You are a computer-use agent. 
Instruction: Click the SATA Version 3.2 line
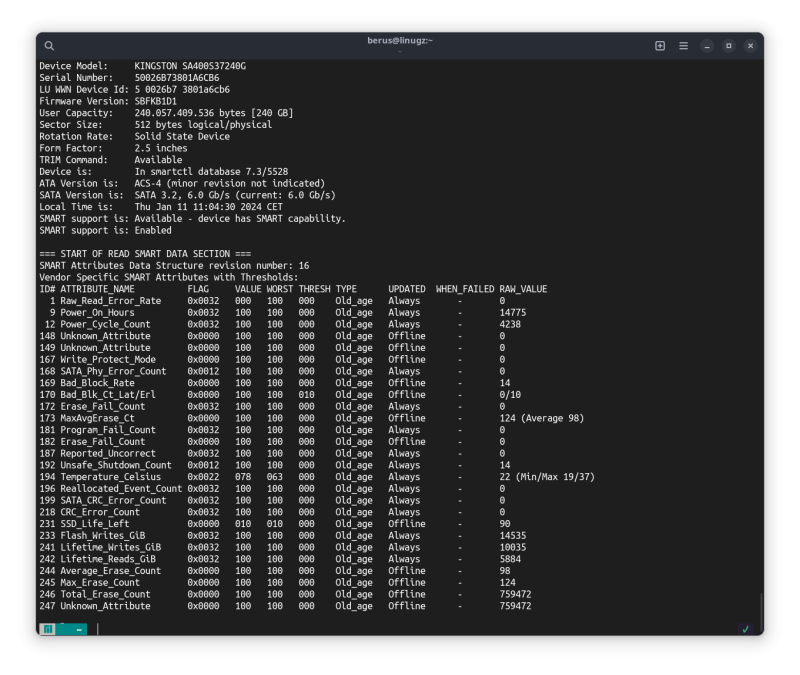tap(187, 195)
